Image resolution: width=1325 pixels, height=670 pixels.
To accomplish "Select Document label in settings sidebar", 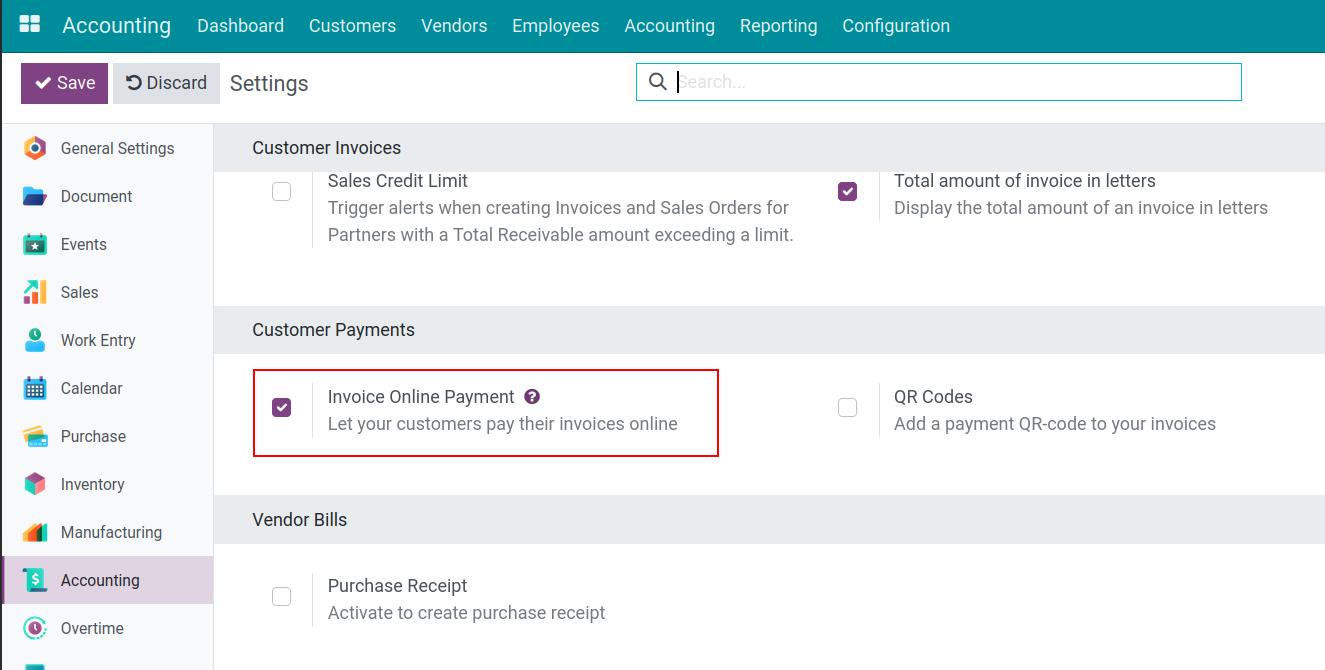I will 96,196.
